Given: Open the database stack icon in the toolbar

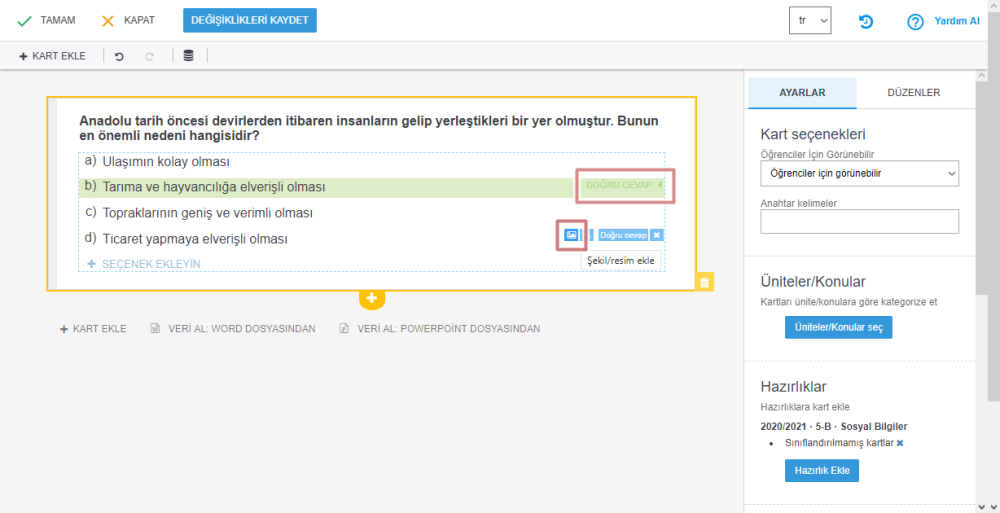Looking at the screenshot, I should [189, 56].
